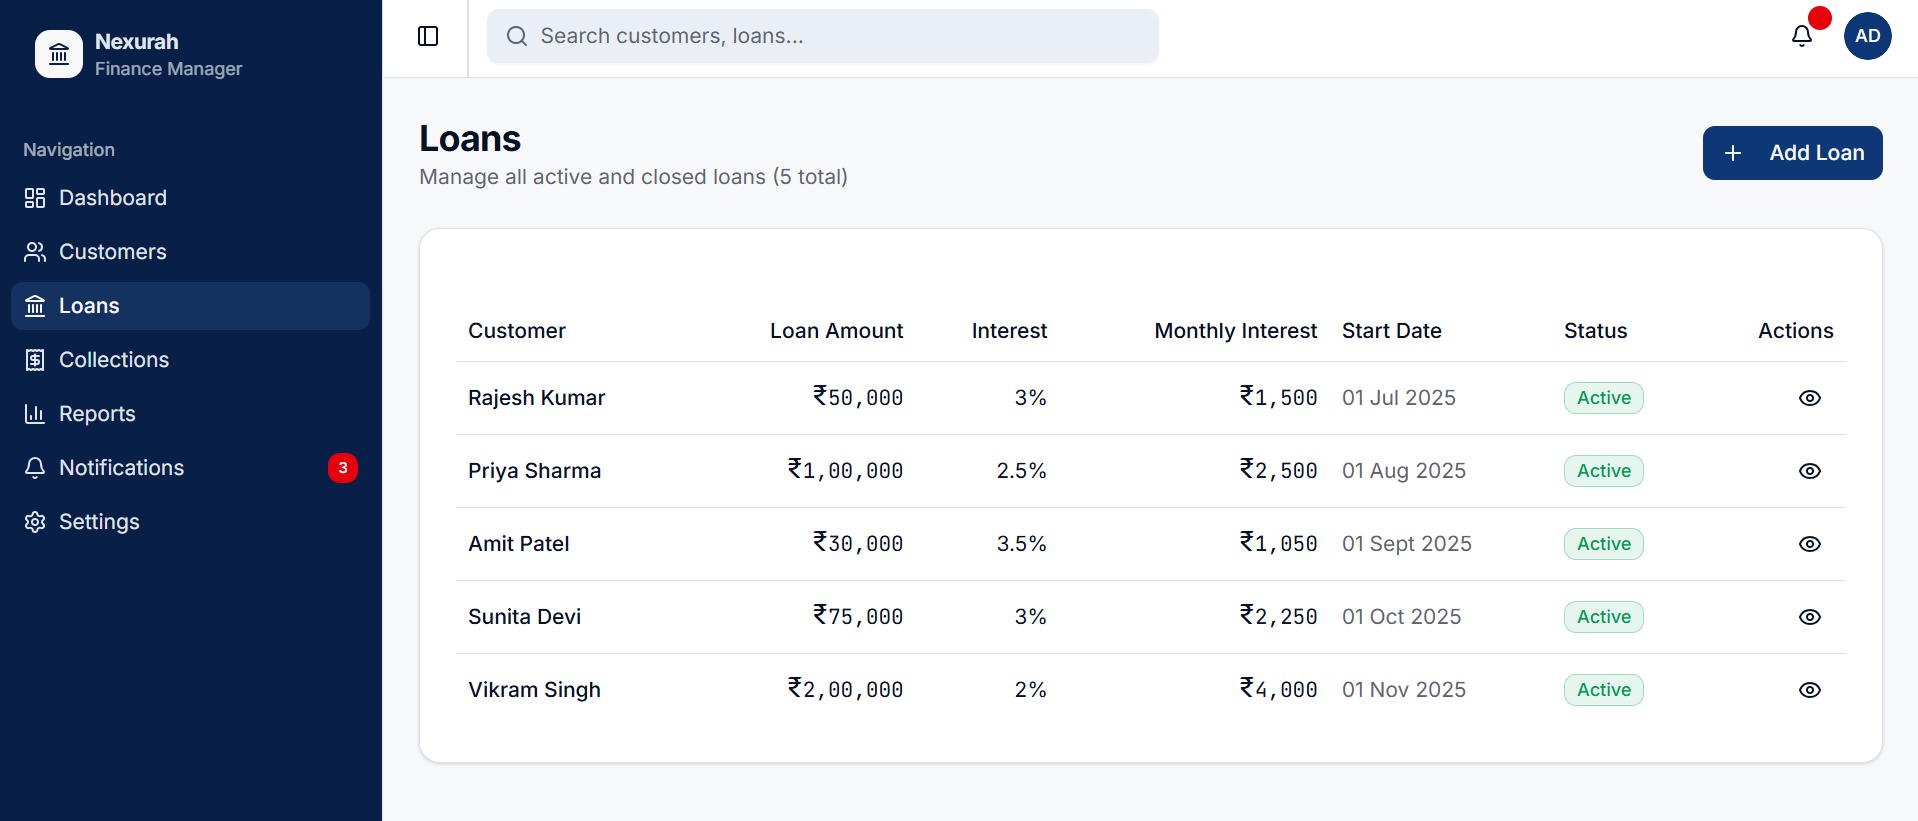This screenshot has width=1918, height=821.
Task: Click the Loans bank icon in the sidebar
Action: 35,306
